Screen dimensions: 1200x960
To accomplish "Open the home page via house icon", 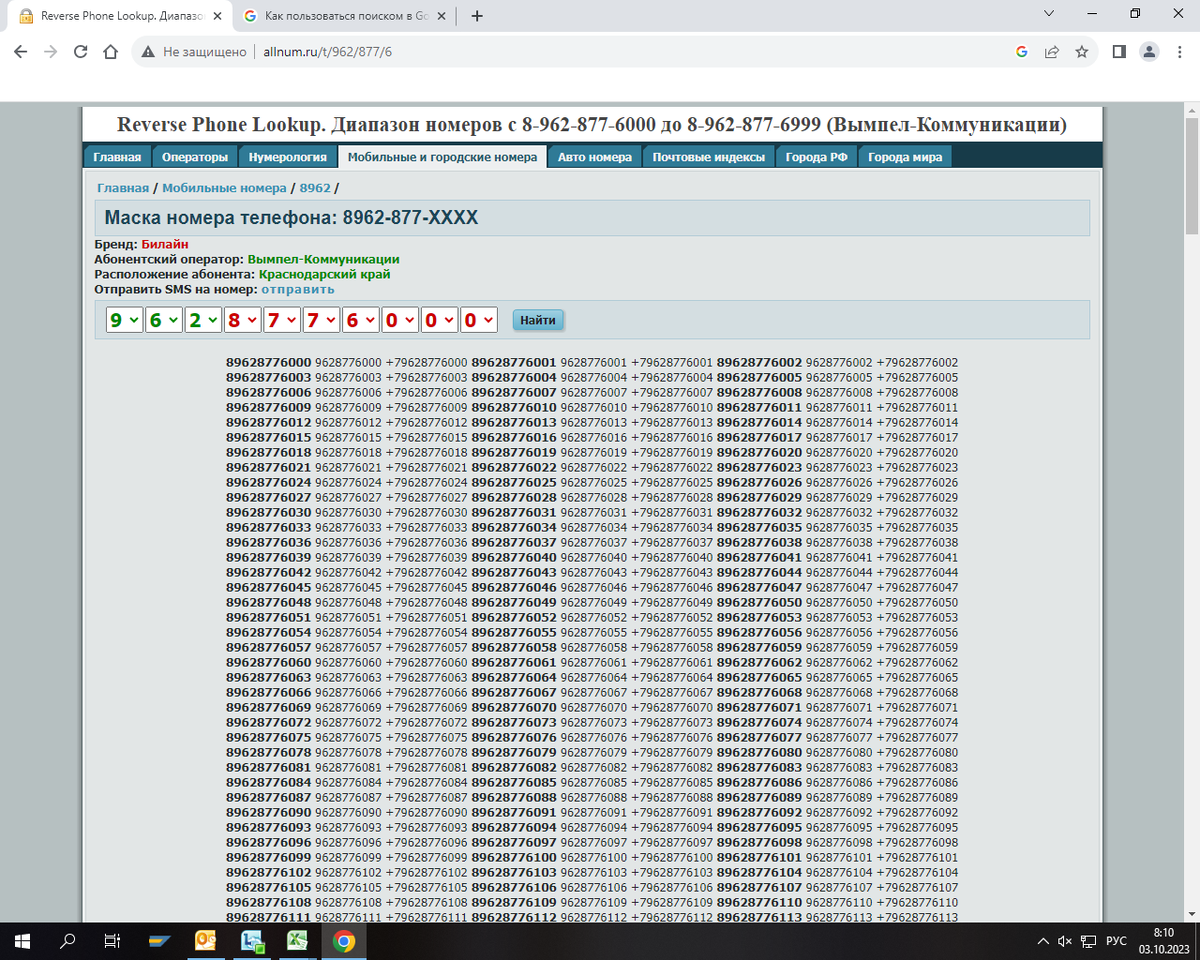I will tap(111, 51).
